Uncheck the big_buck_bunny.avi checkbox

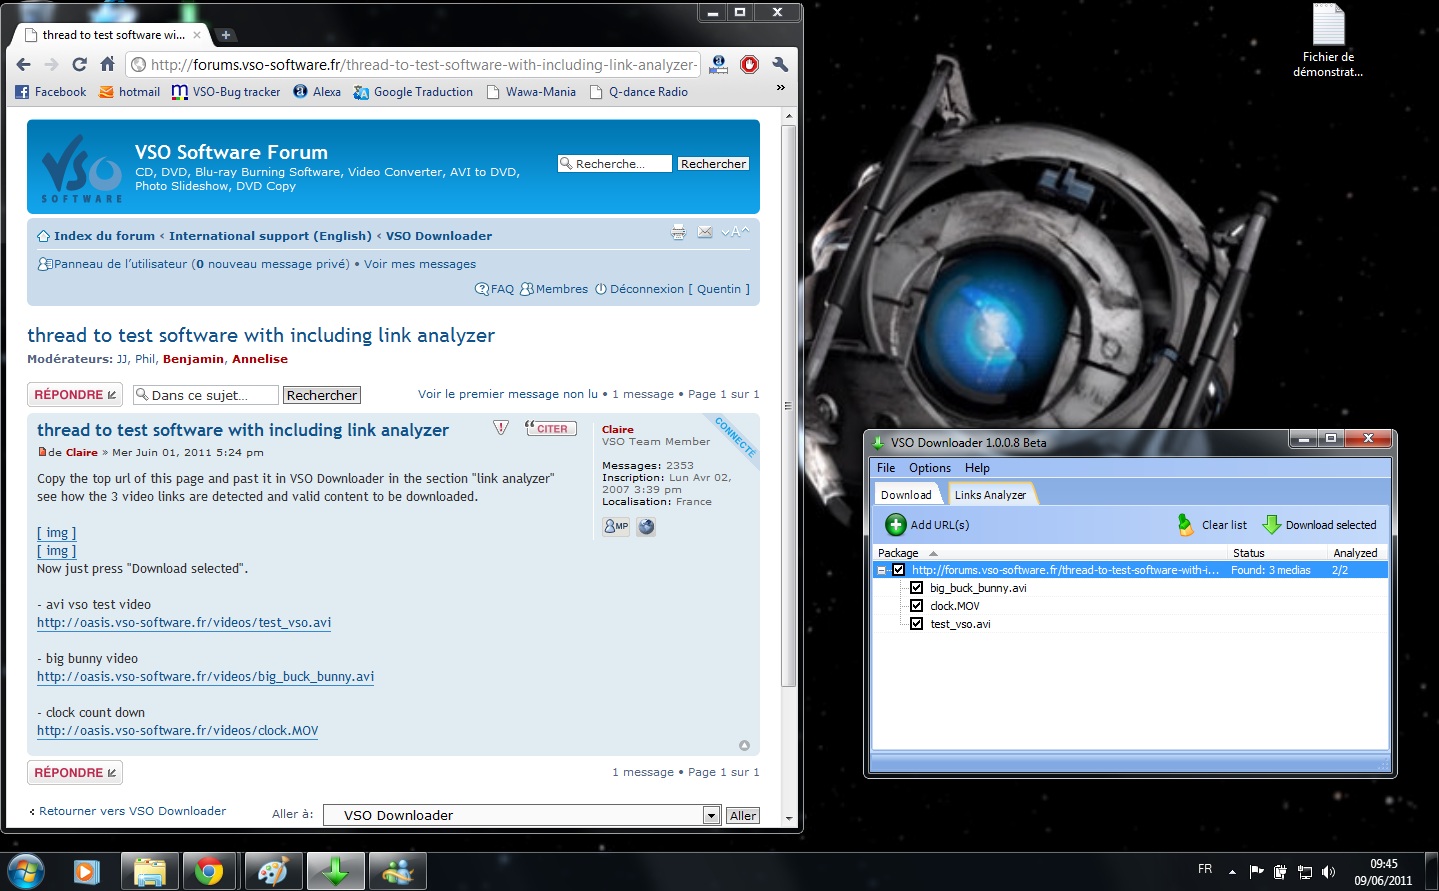[916, 588]
